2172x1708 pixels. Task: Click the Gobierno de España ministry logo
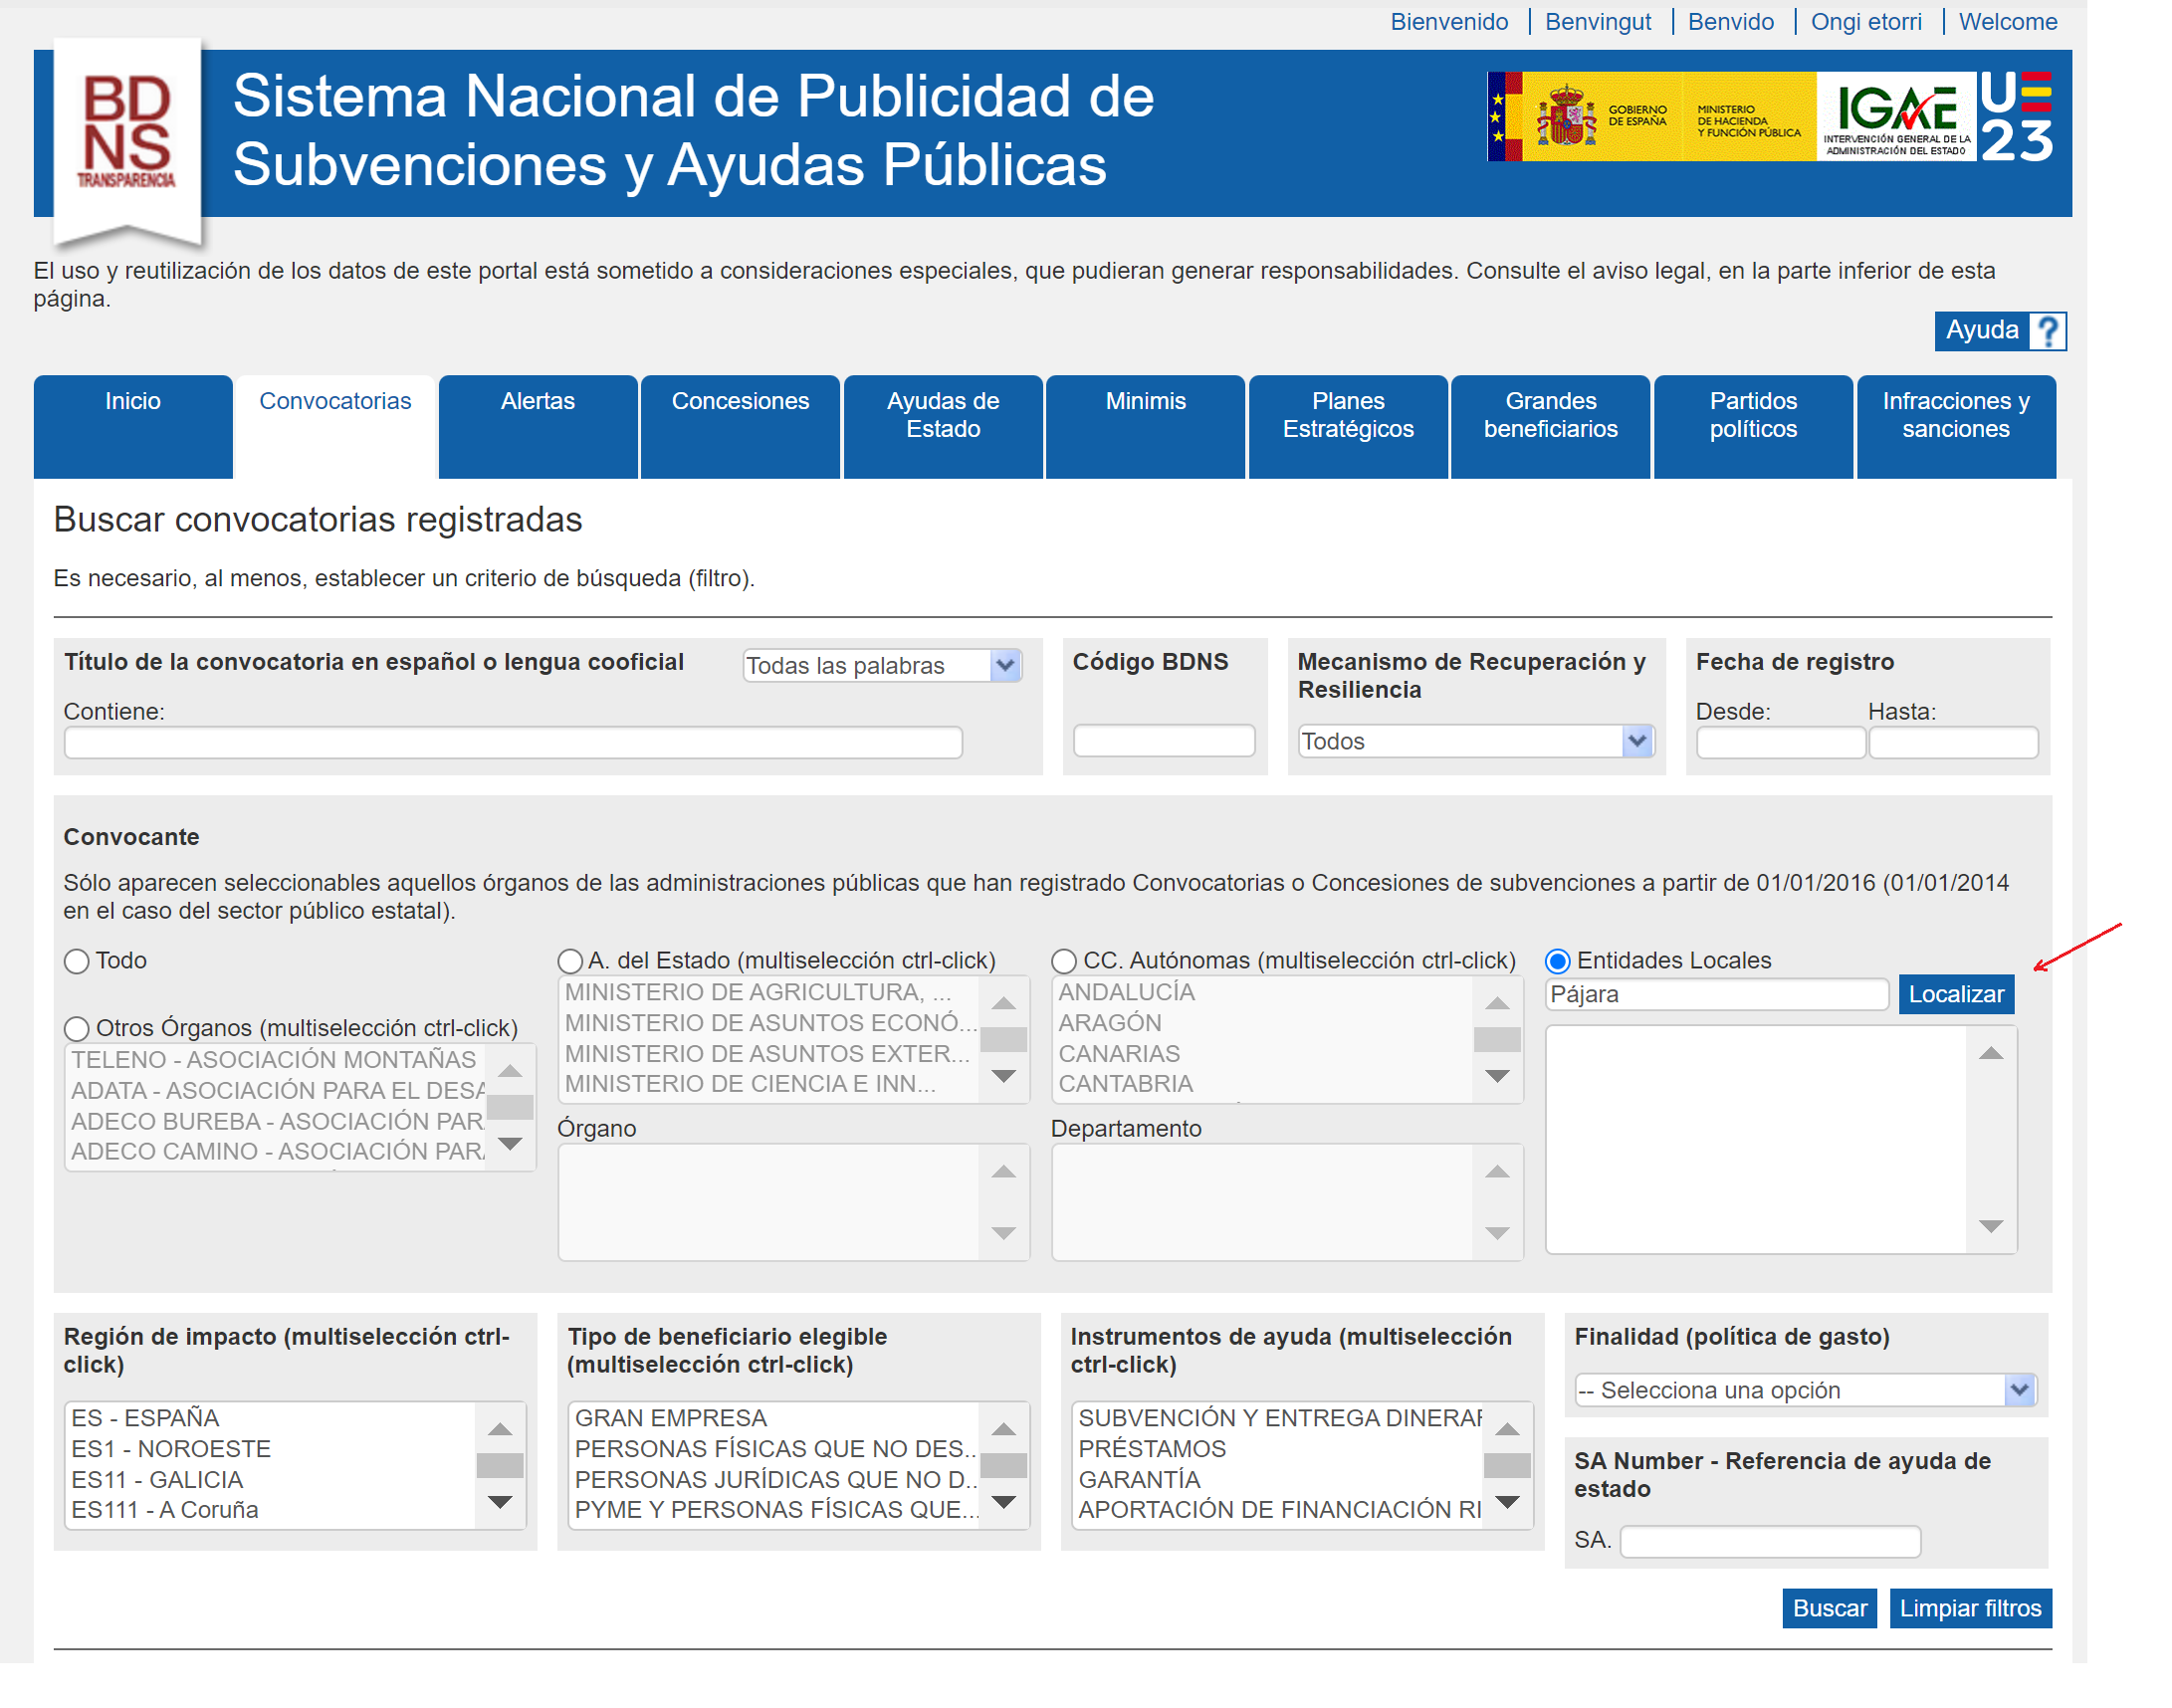pyautogui.click(x=1650, y=116)
